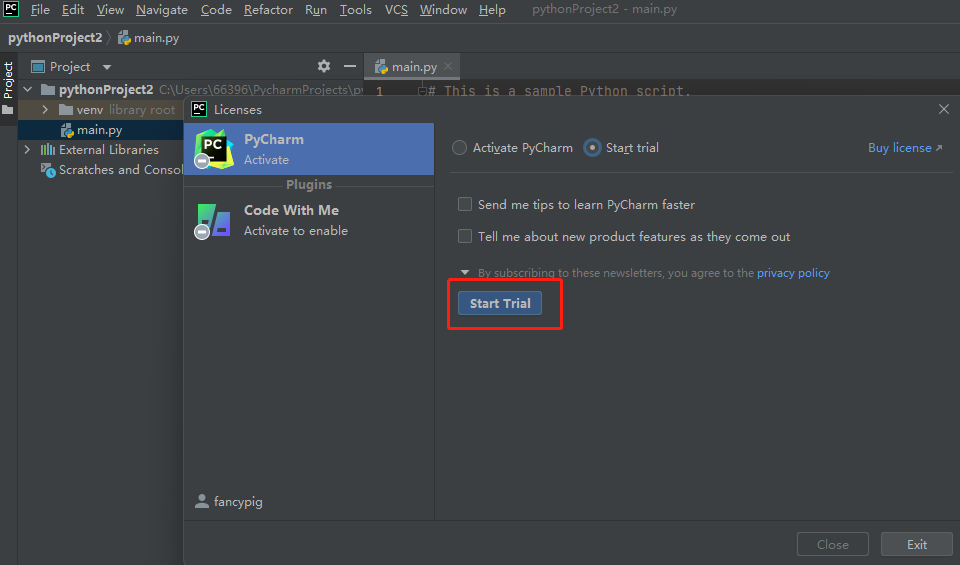The height and width of the screenshot is (565, 960).
Task: Select PyCharm entry in Licenses list
Action: pos(309,149)
